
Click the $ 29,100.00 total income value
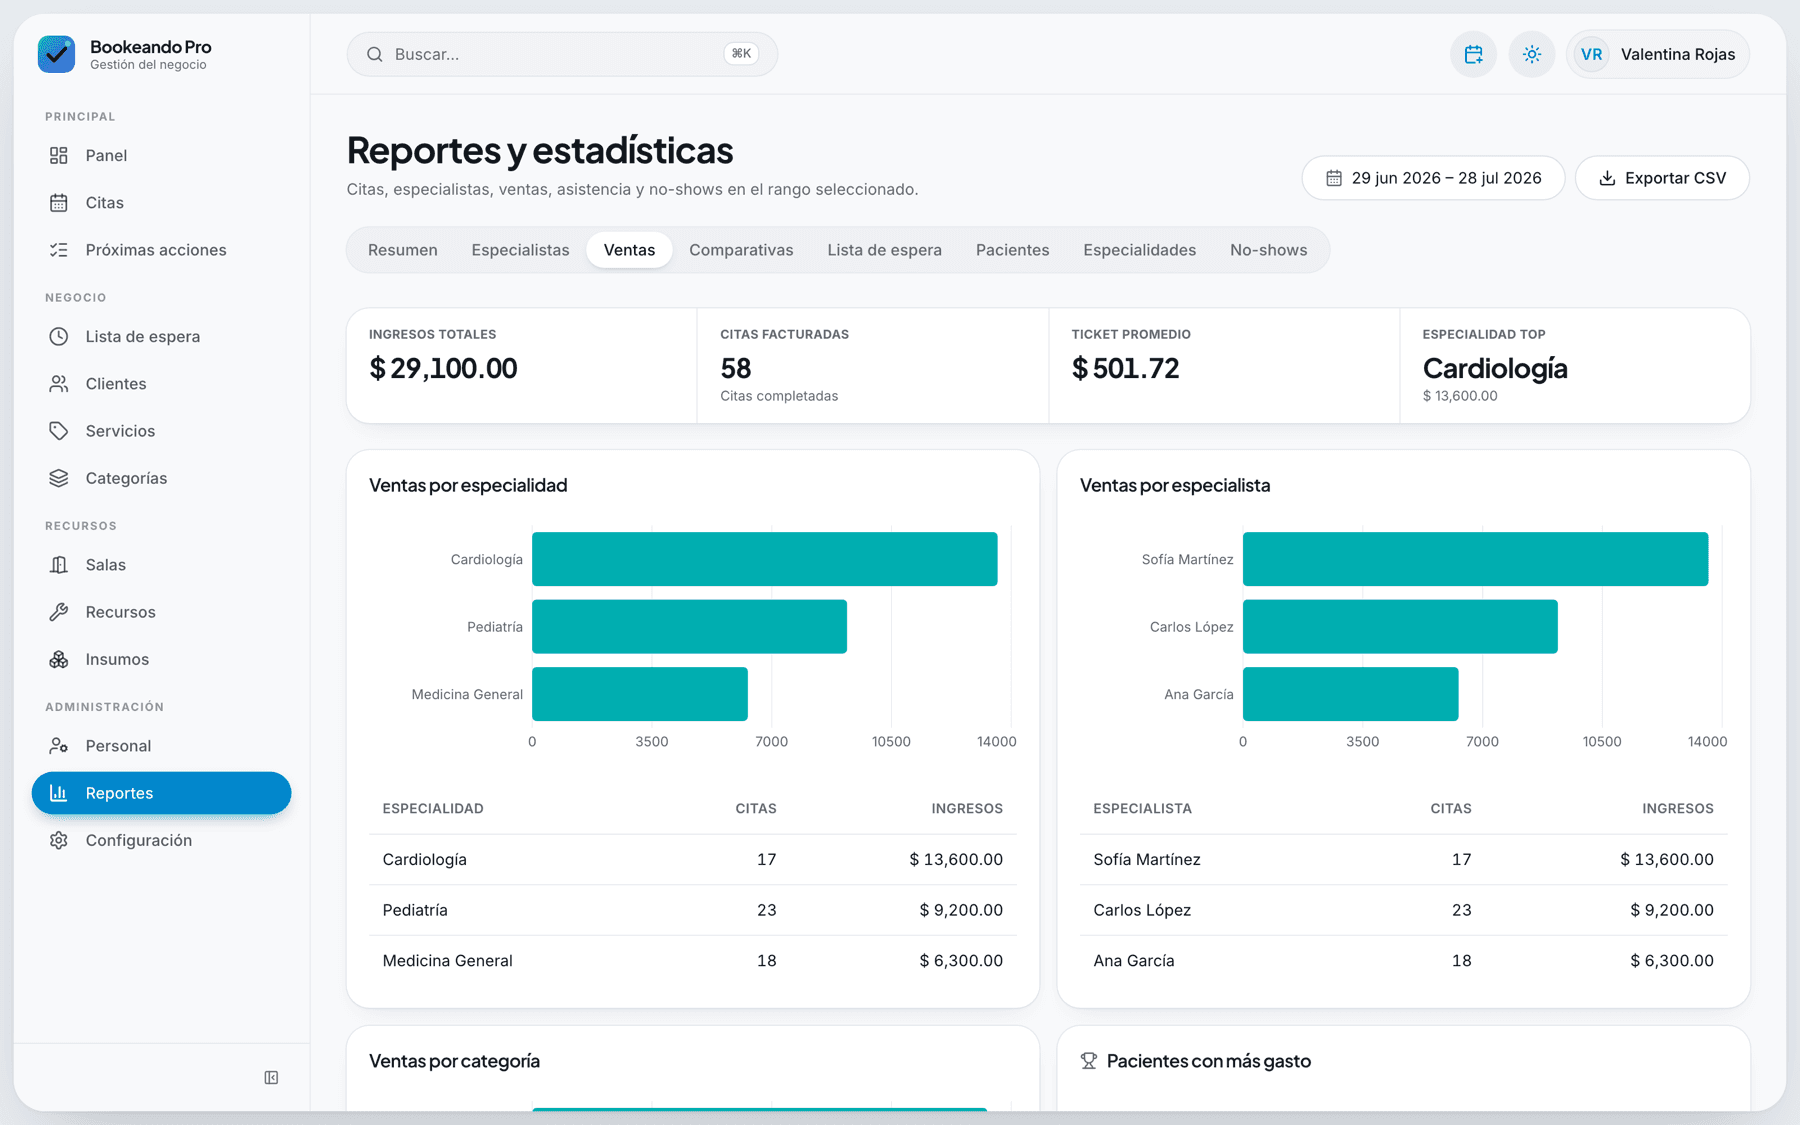[x=443, y=368]
